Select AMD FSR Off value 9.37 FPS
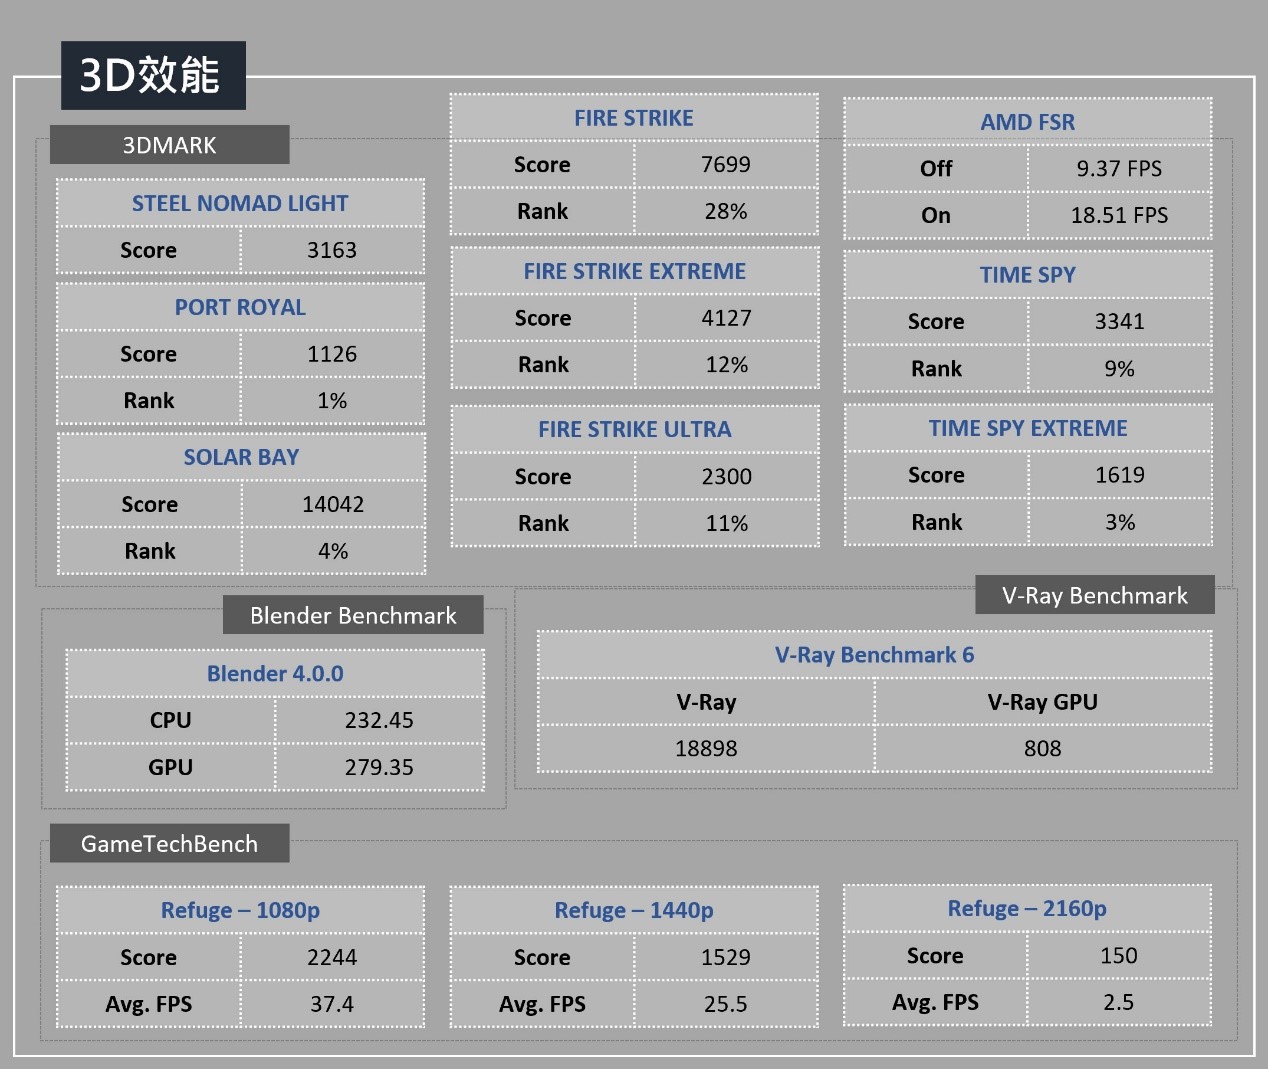 click(x=1119, y=168)
